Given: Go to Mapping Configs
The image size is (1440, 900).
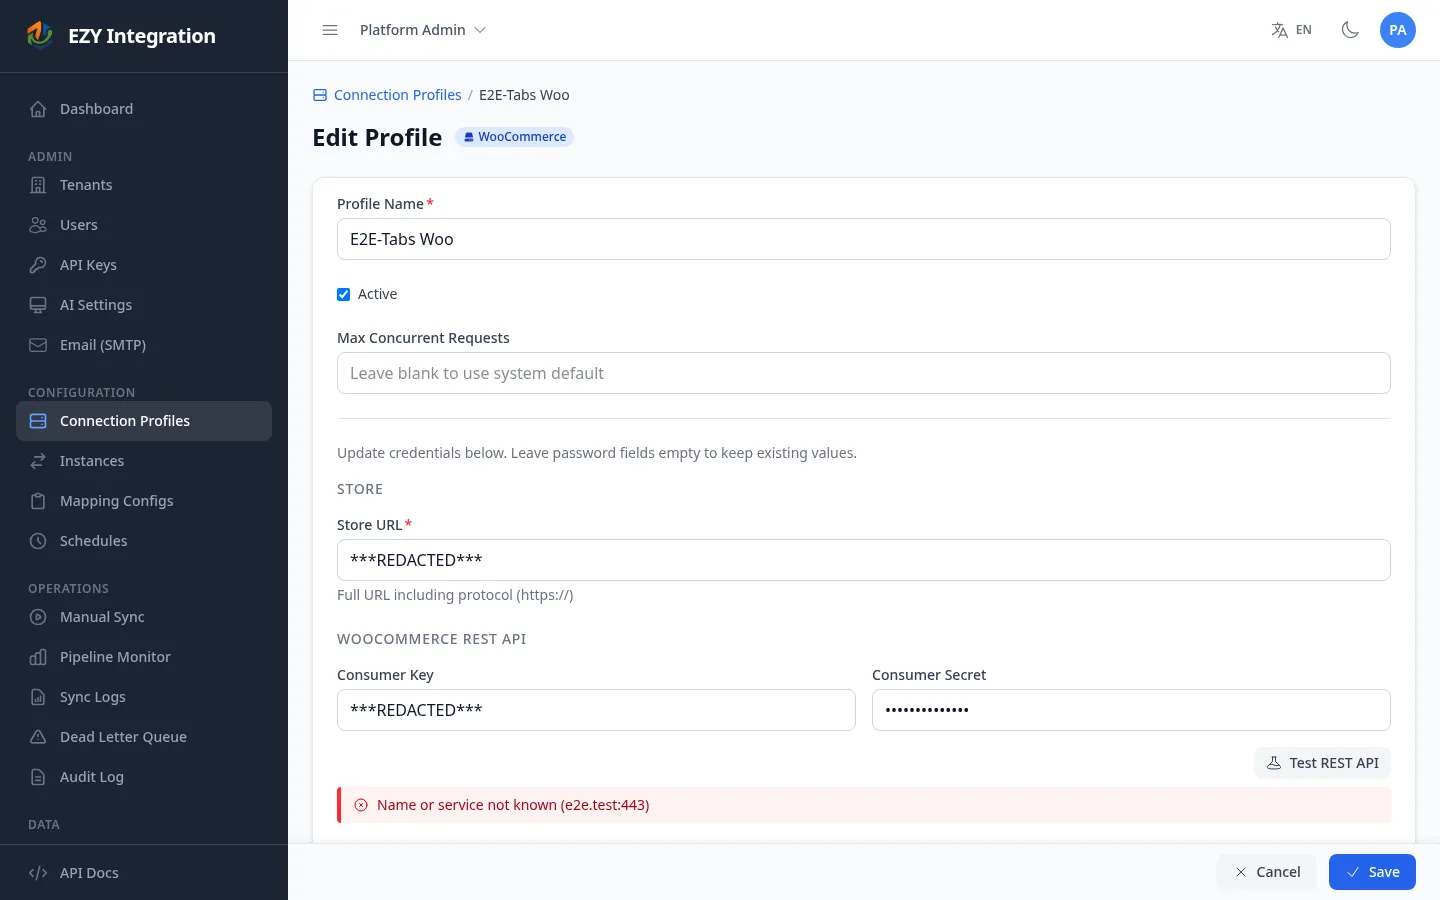Looking at the screenshot, I should (x=144, y=501).
